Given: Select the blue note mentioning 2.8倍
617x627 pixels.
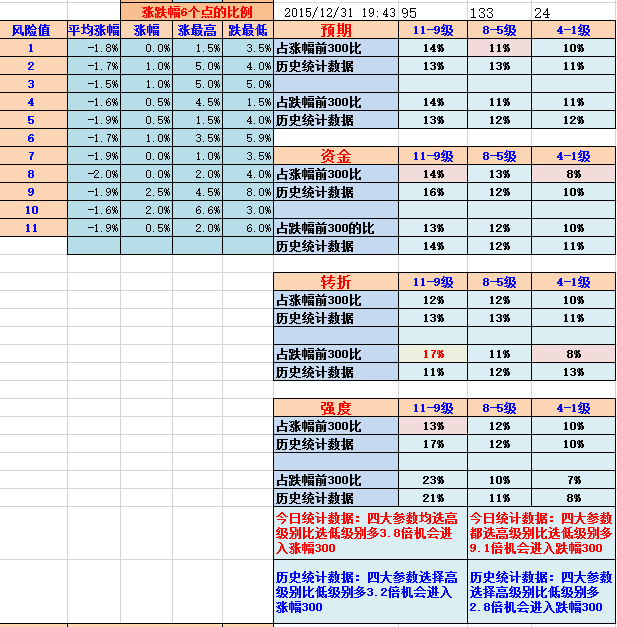Looking at the screenshot, I should point(541,592).
